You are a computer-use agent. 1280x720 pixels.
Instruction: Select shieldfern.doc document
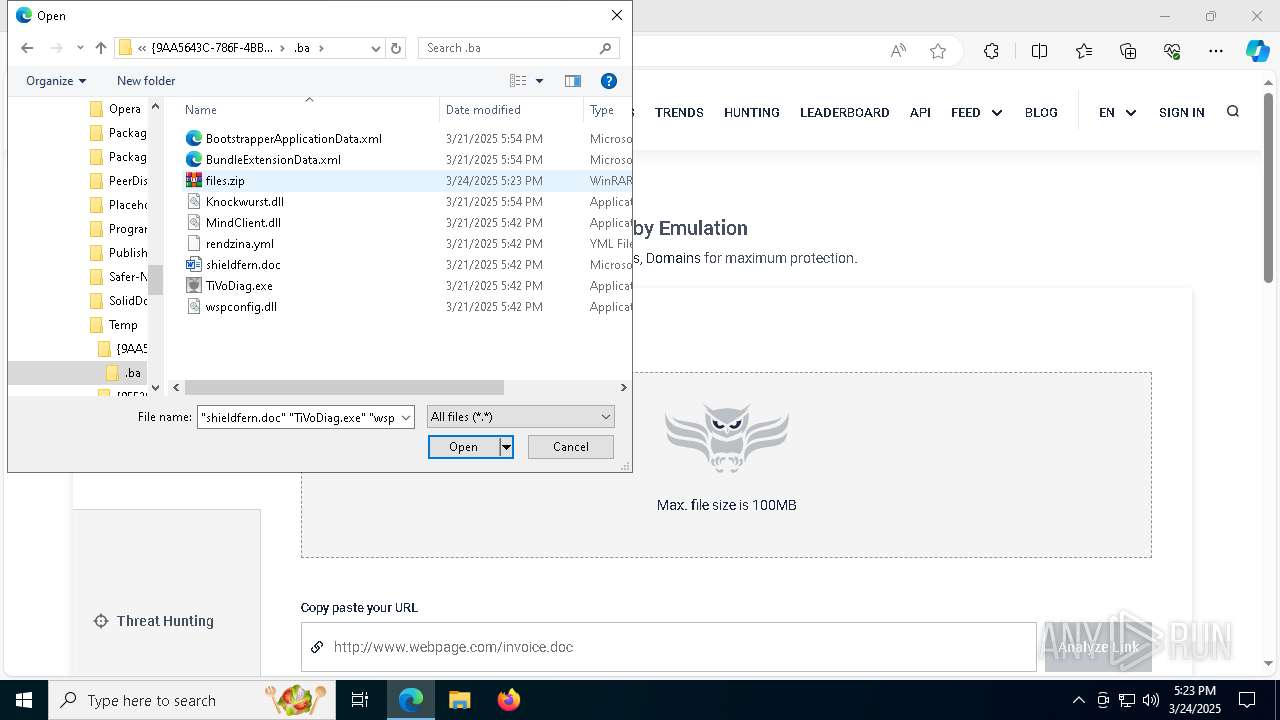click(x=243, y=265)
